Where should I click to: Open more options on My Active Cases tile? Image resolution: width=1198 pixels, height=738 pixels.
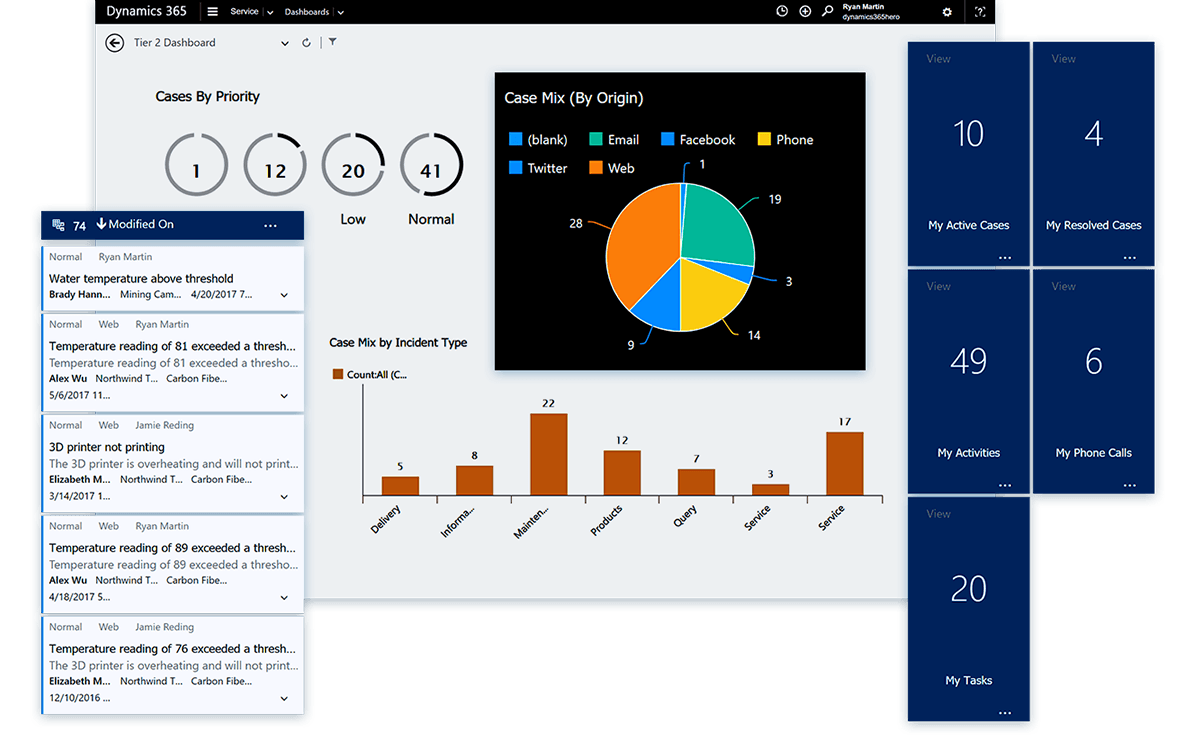1005,257
